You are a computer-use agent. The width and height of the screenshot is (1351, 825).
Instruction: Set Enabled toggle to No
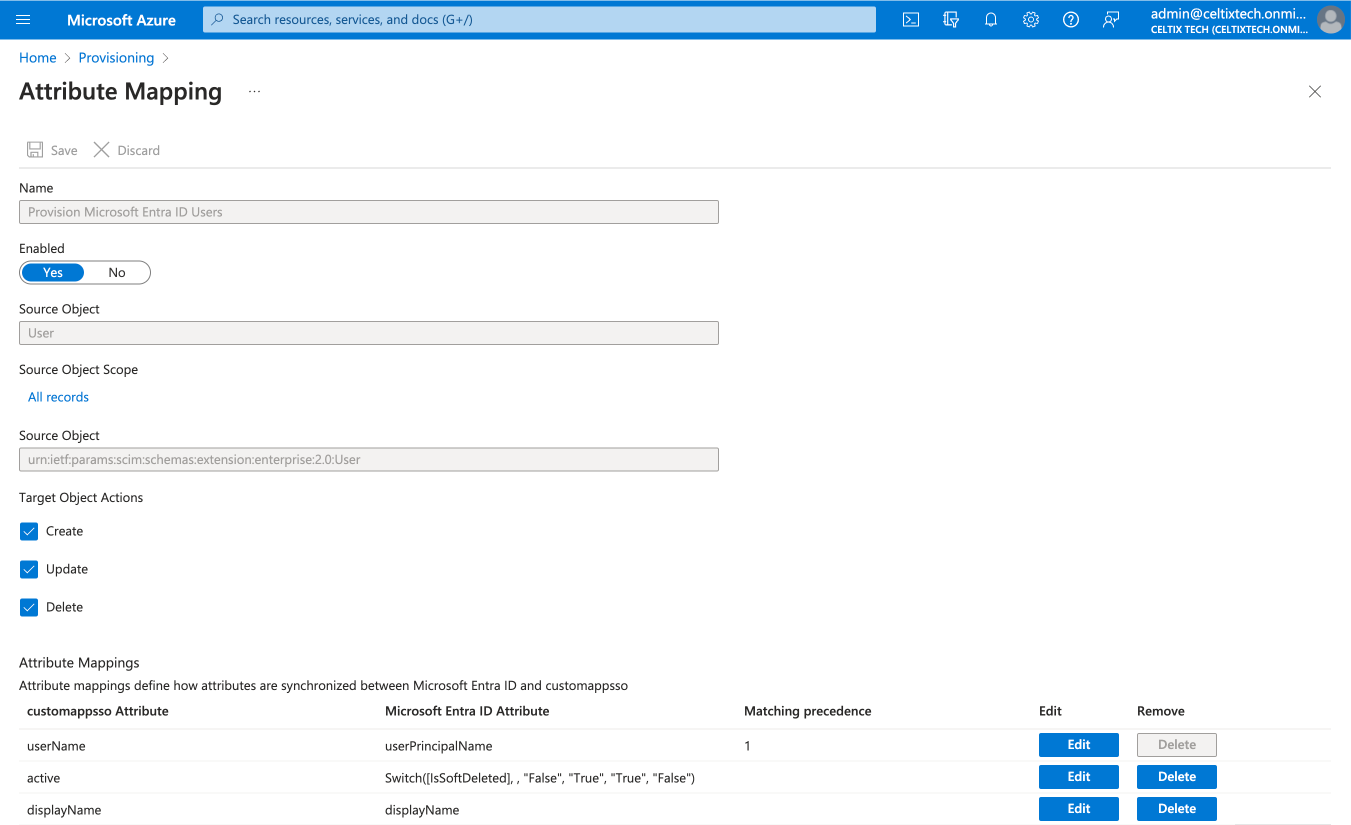[117, 273]
